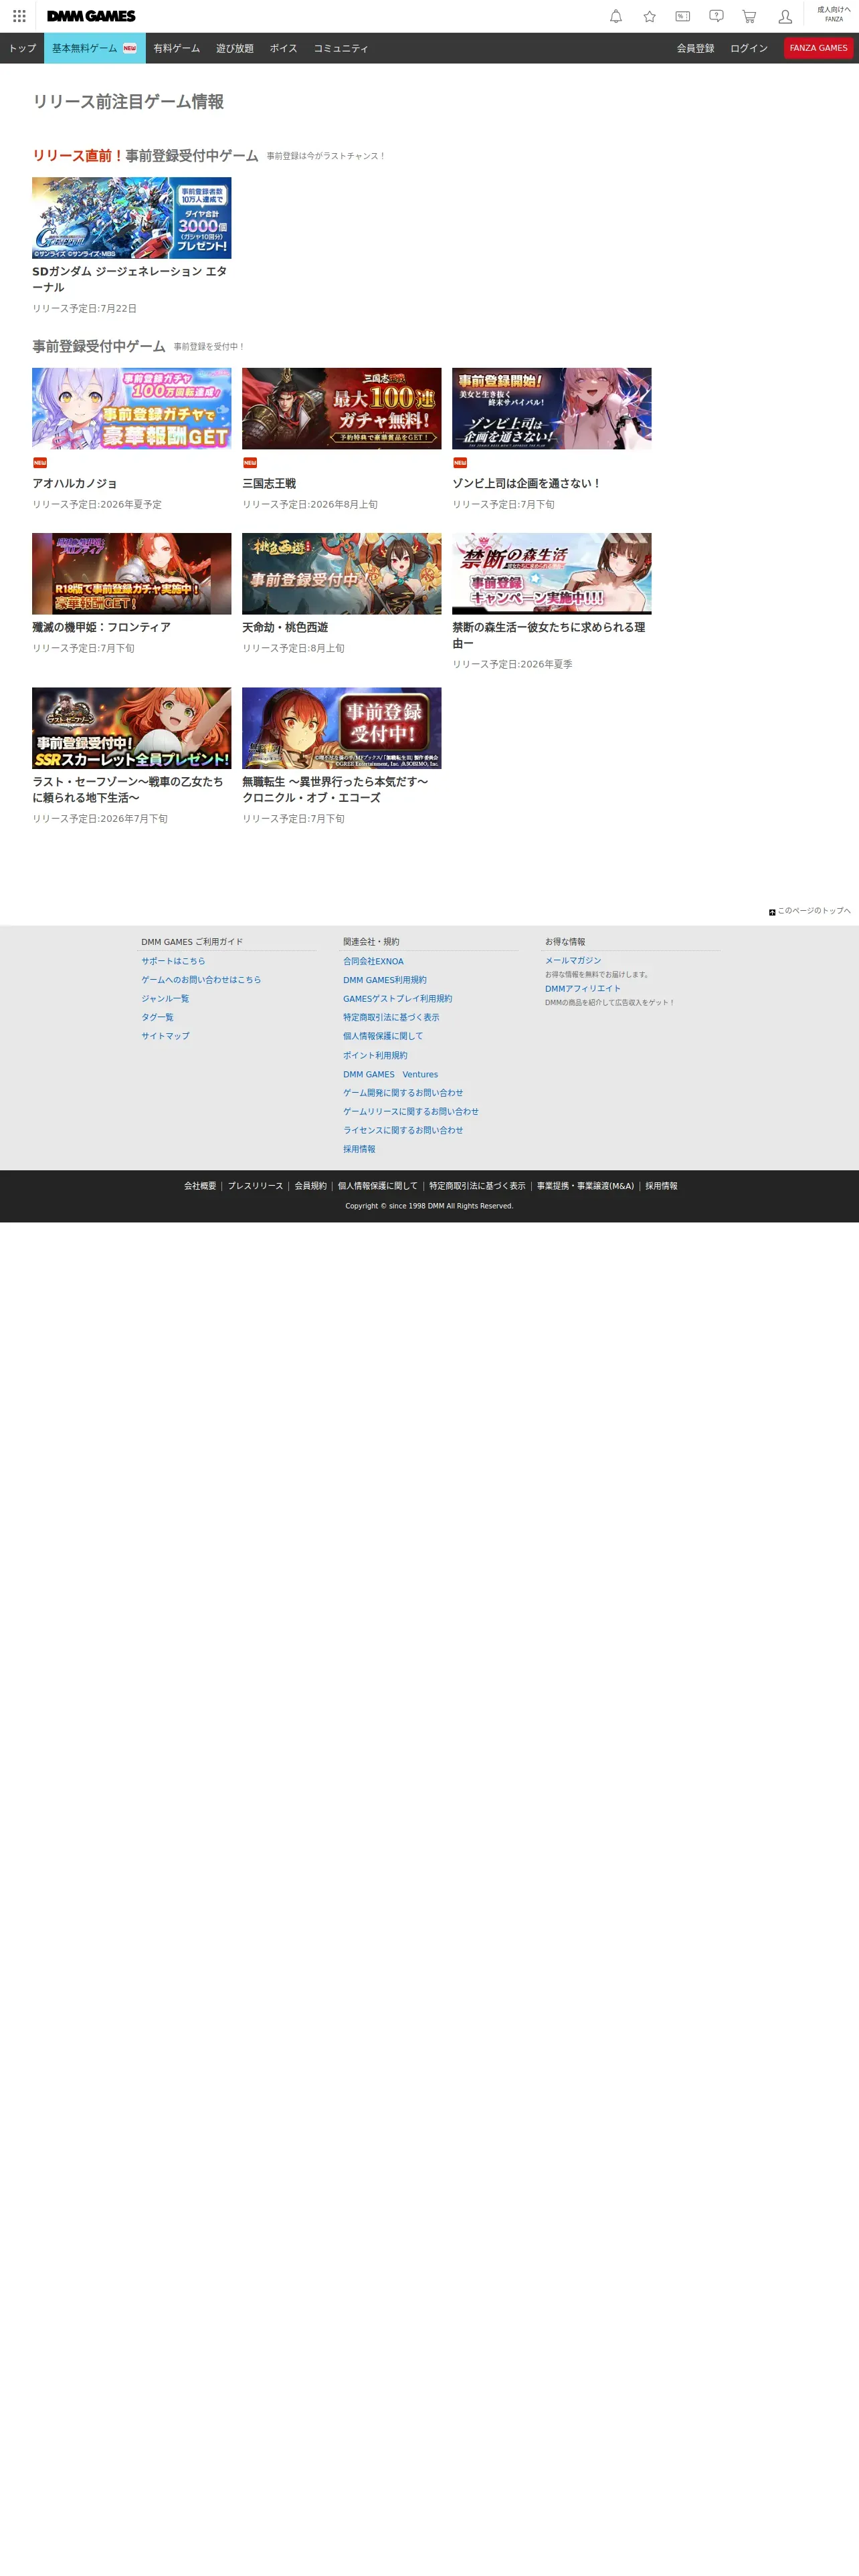This screenshot has height=2576, width=859.
Task: Open the 天命劫・桃色西遊 banner image
Action: pyautogui.click(x=342, y=574)
